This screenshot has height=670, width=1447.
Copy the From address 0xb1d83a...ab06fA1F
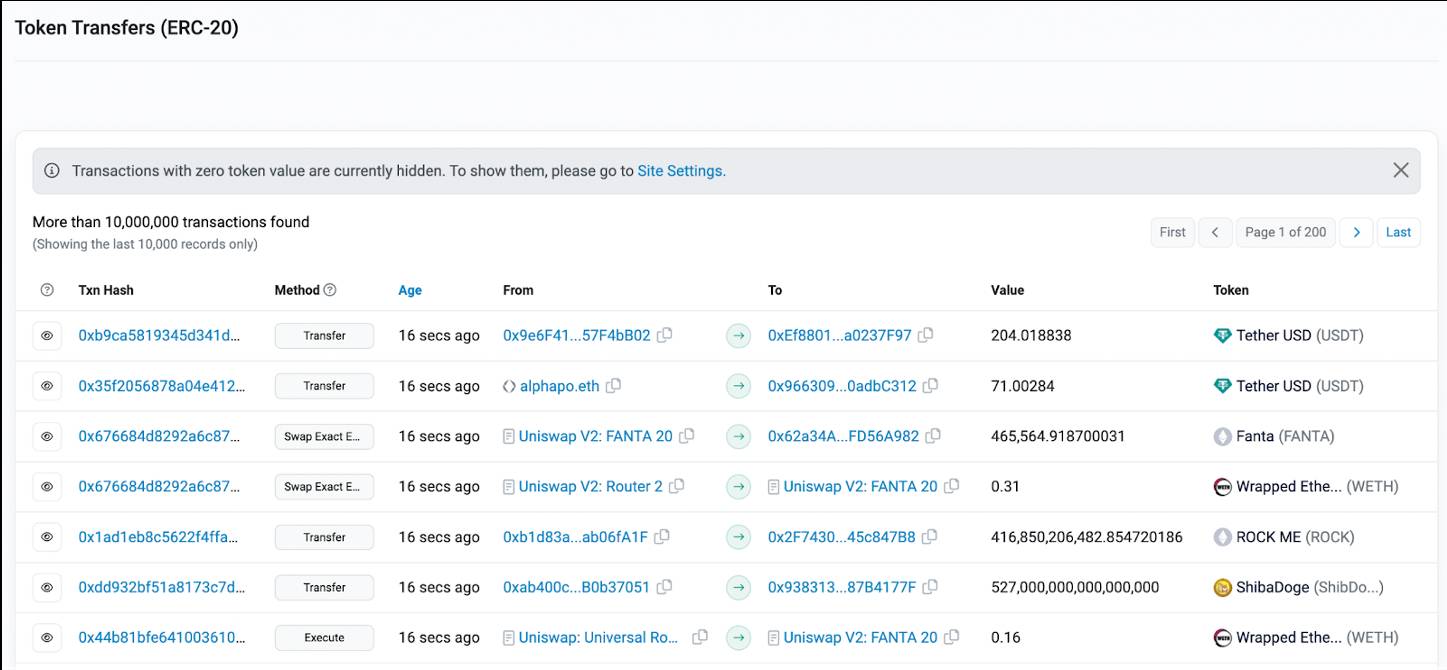point(663,537)
